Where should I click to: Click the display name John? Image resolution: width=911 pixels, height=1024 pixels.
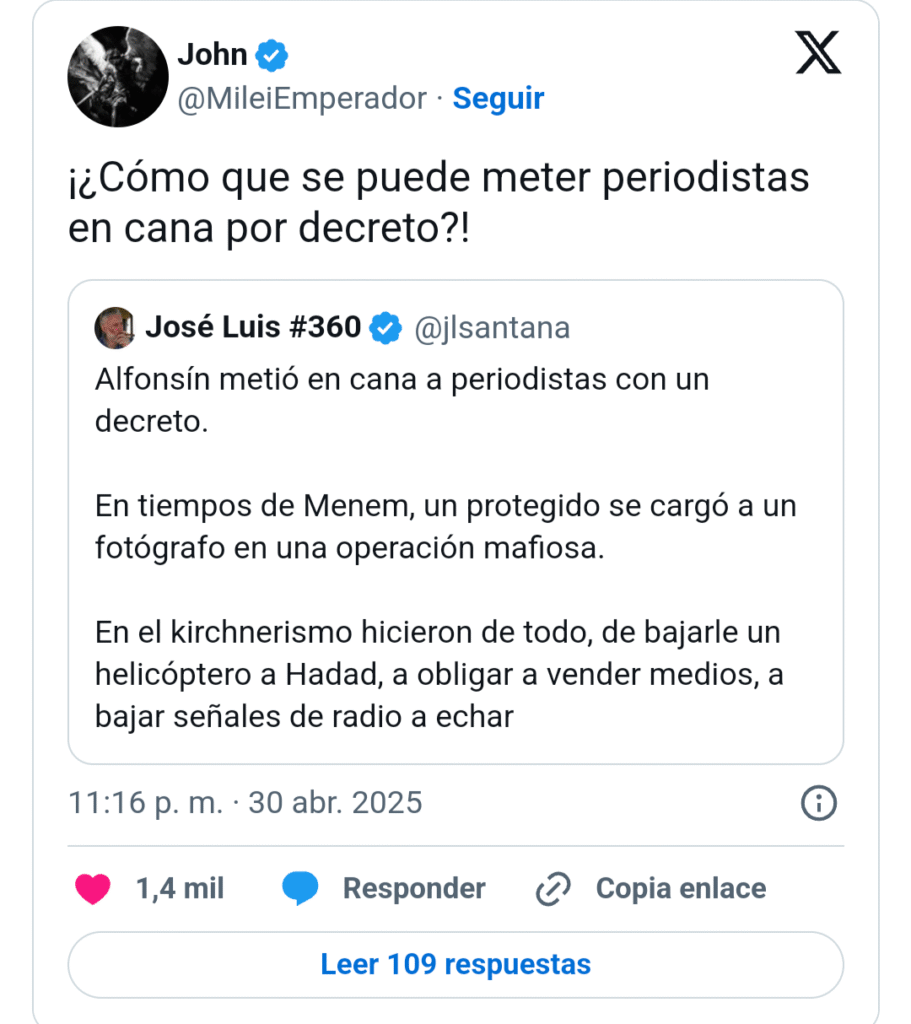[x=211, y=56]
